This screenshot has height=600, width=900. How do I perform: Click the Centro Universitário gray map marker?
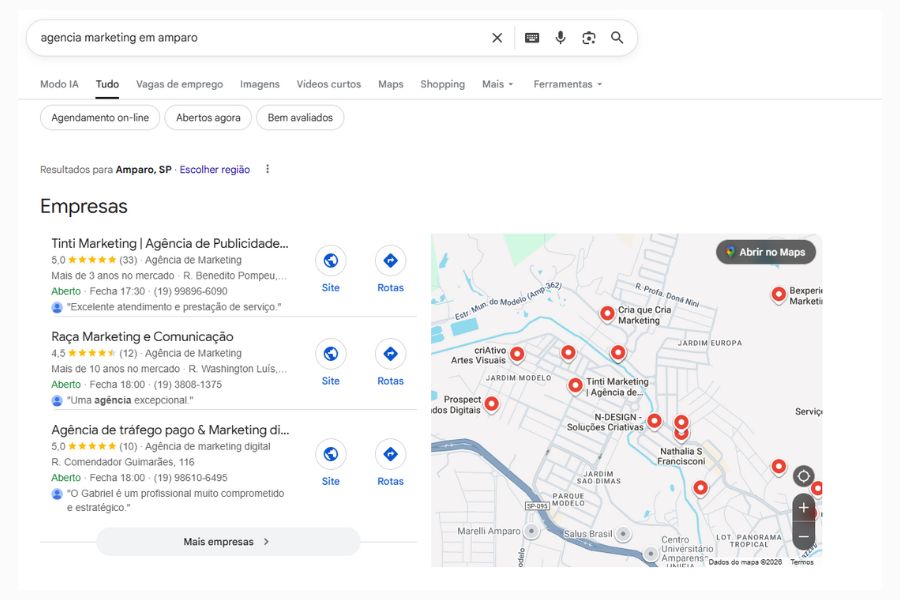click(x=650, y=554)
